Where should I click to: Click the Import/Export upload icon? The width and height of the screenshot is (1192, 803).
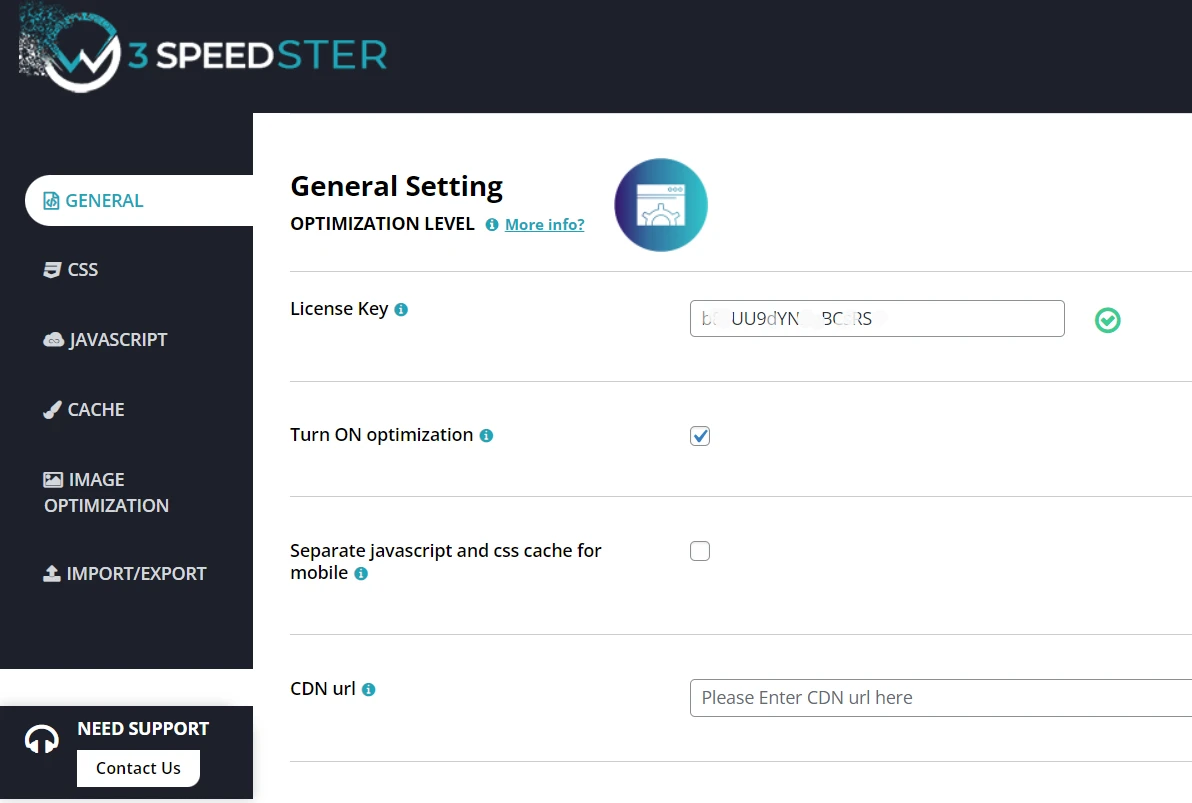tap(51, 572)
